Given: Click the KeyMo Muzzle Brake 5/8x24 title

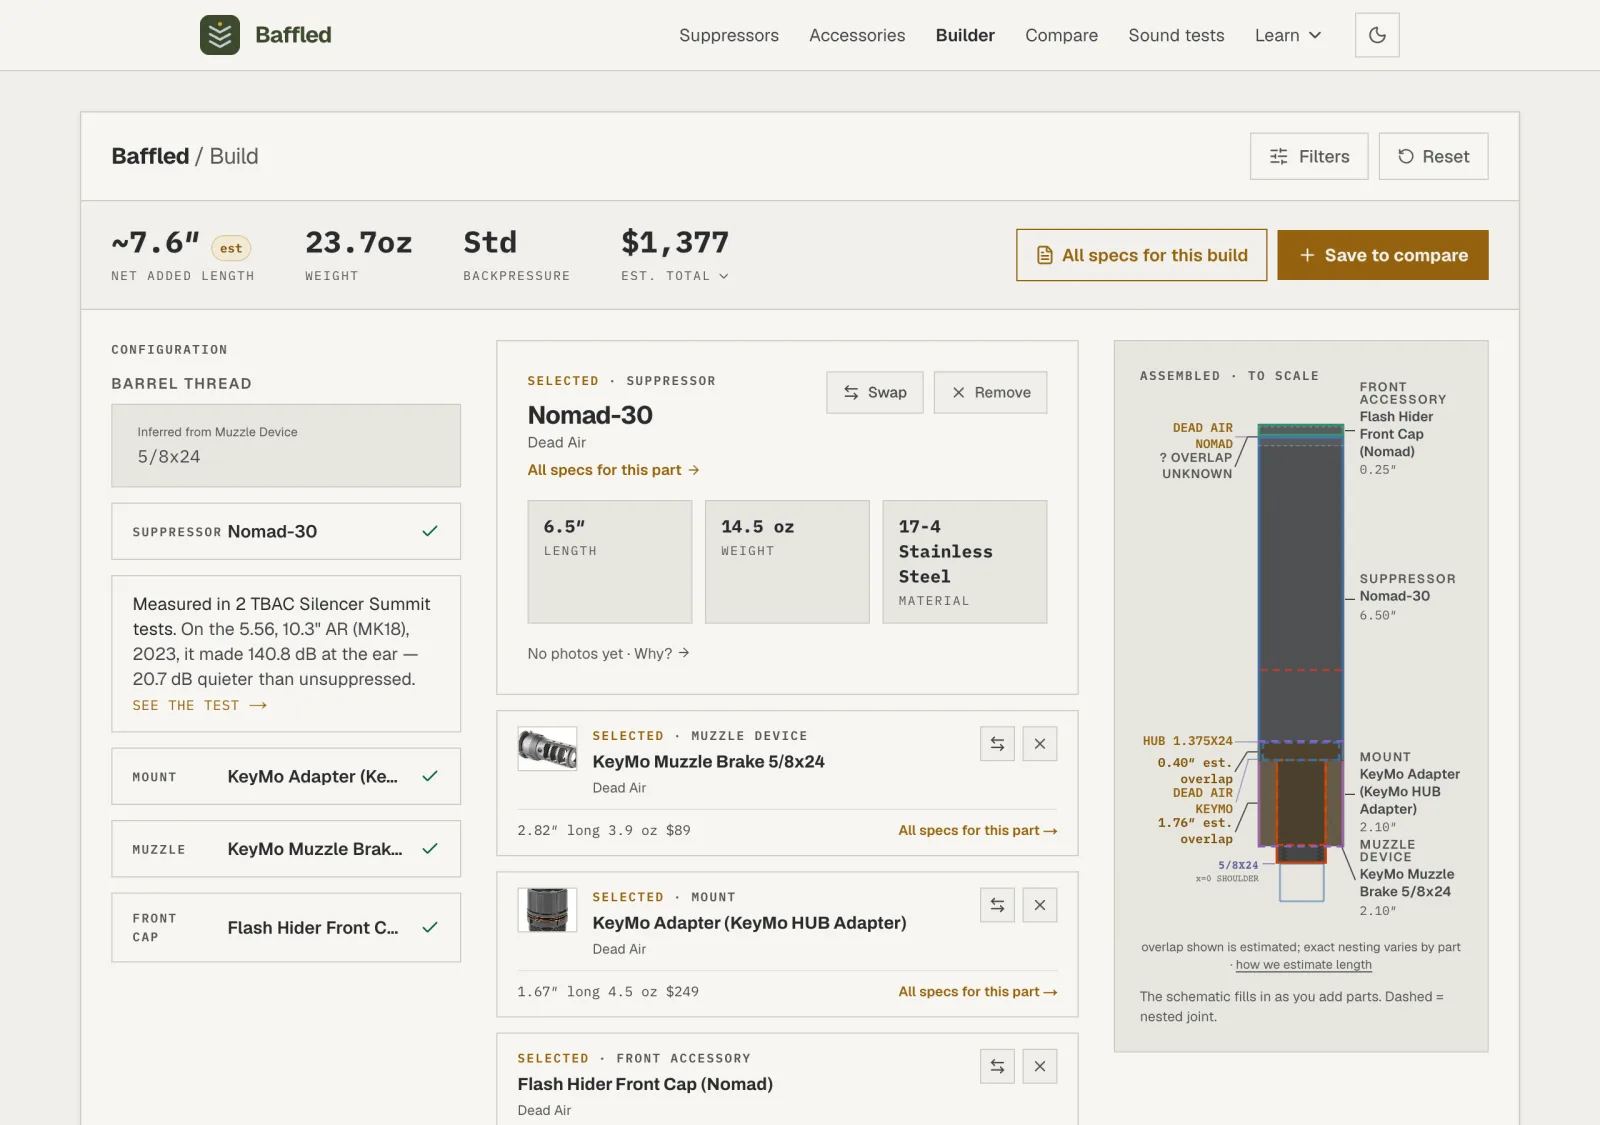Looking at the screenshot, I should [x=708, y=761].
